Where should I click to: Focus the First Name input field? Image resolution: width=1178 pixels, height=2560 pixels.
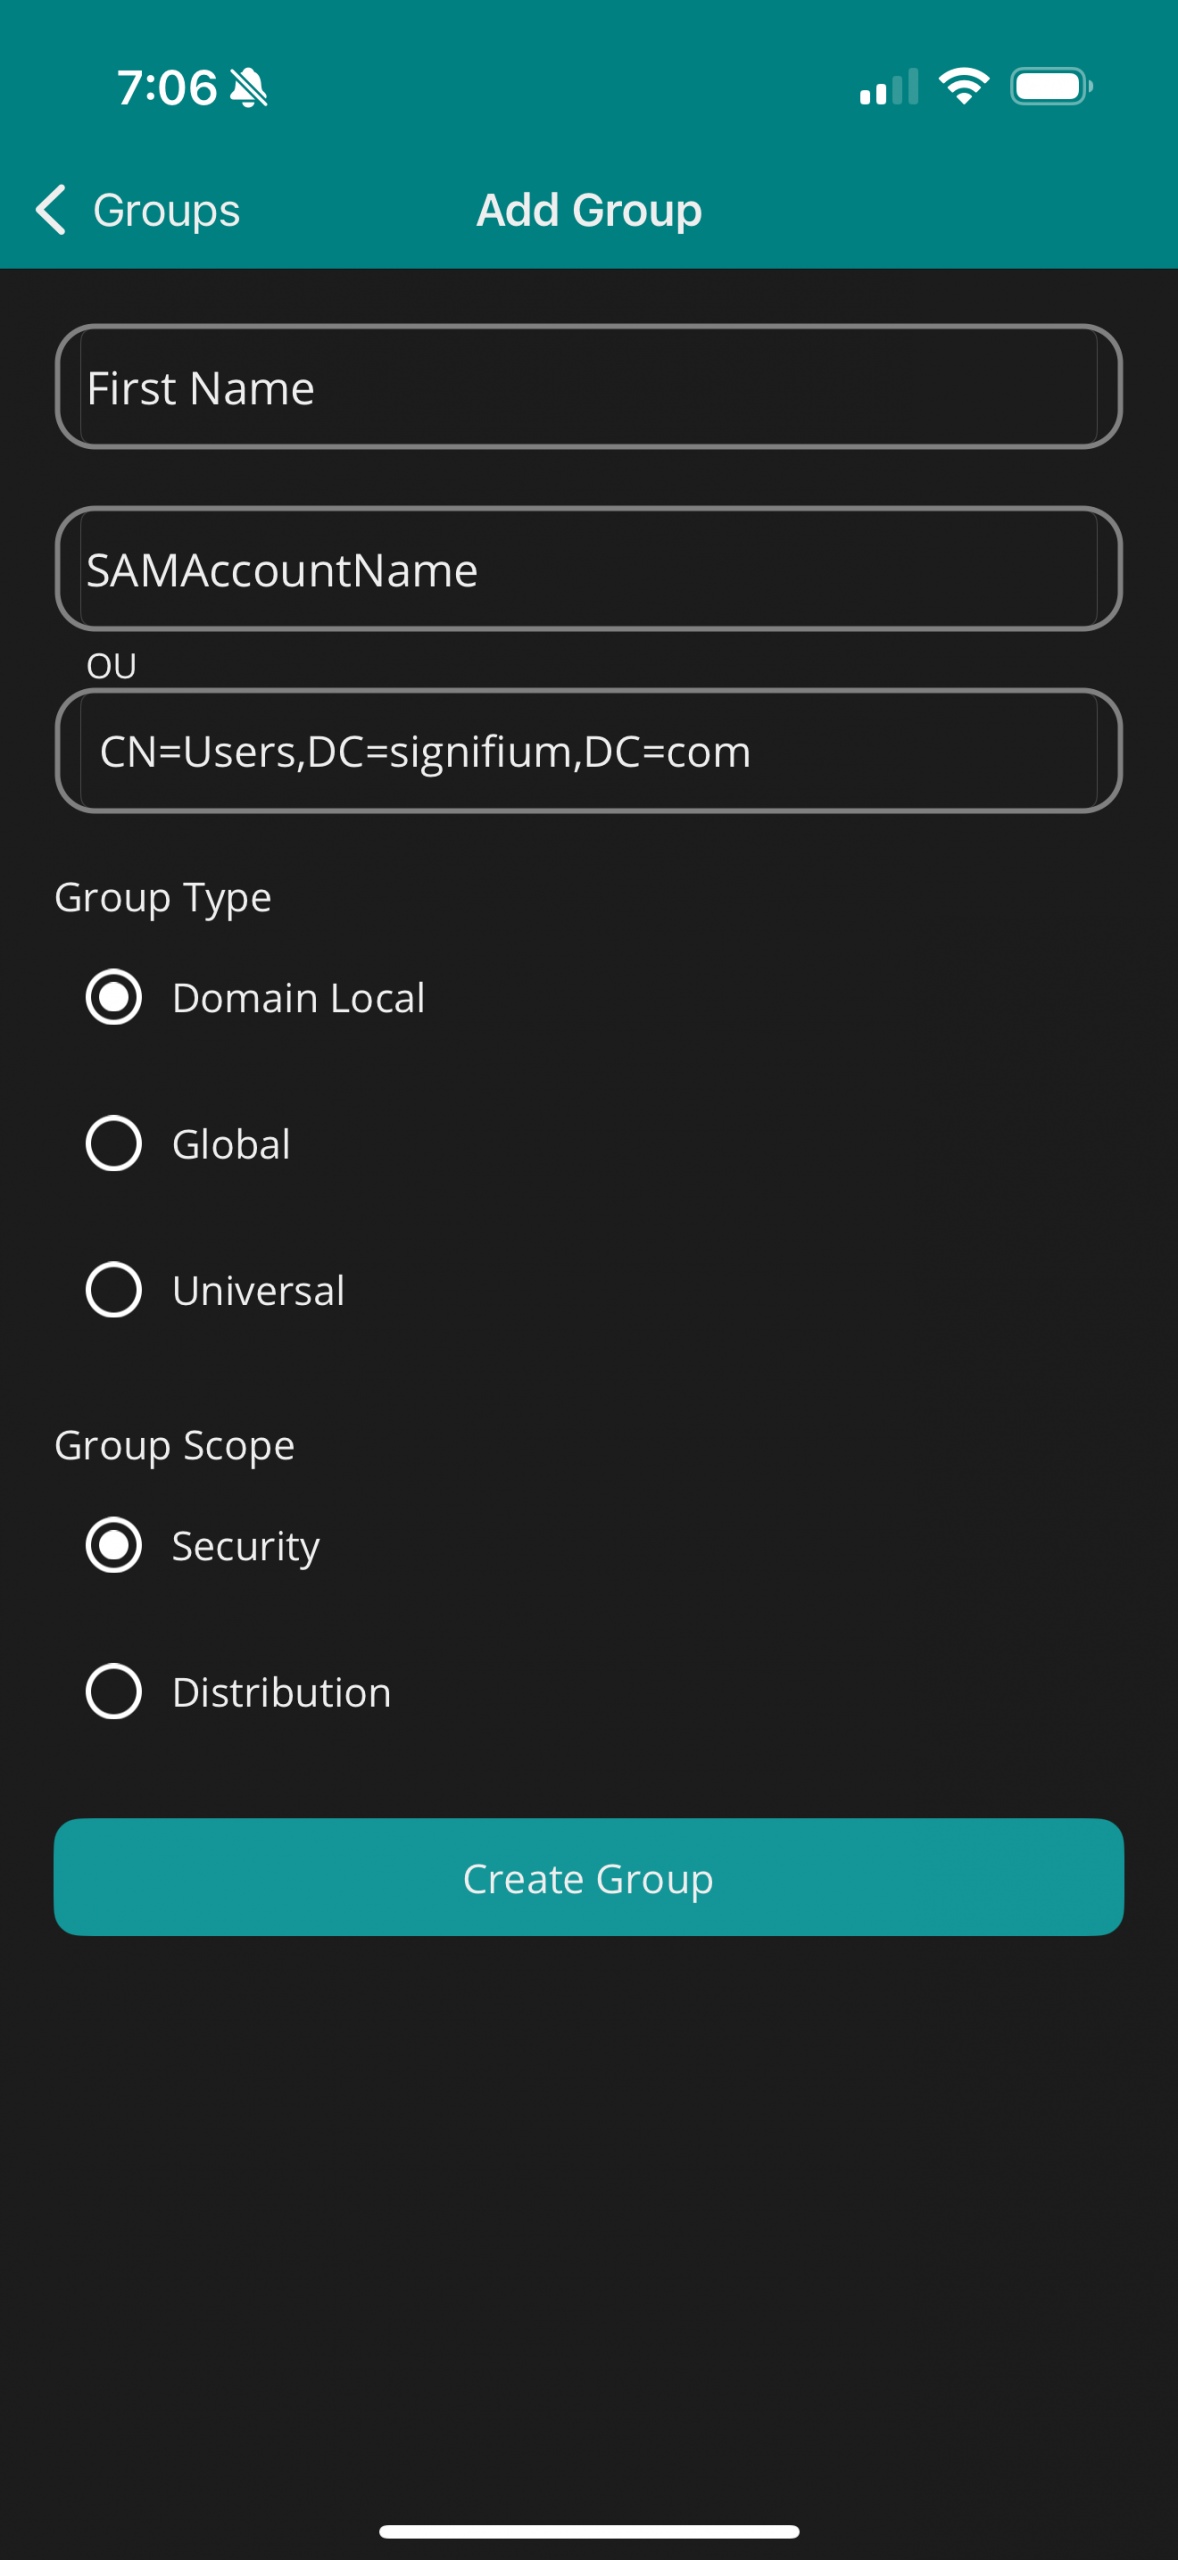coord(588,387)
